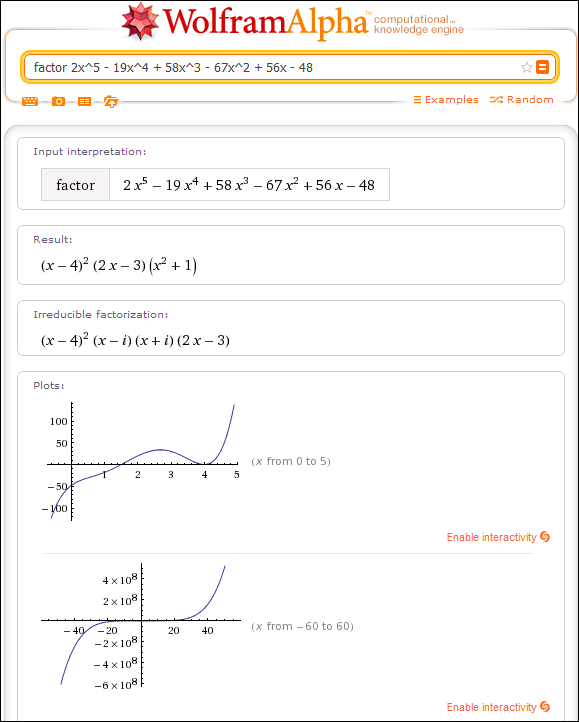
Task: Select the Result factorization expression
Action: pos(119,266)
